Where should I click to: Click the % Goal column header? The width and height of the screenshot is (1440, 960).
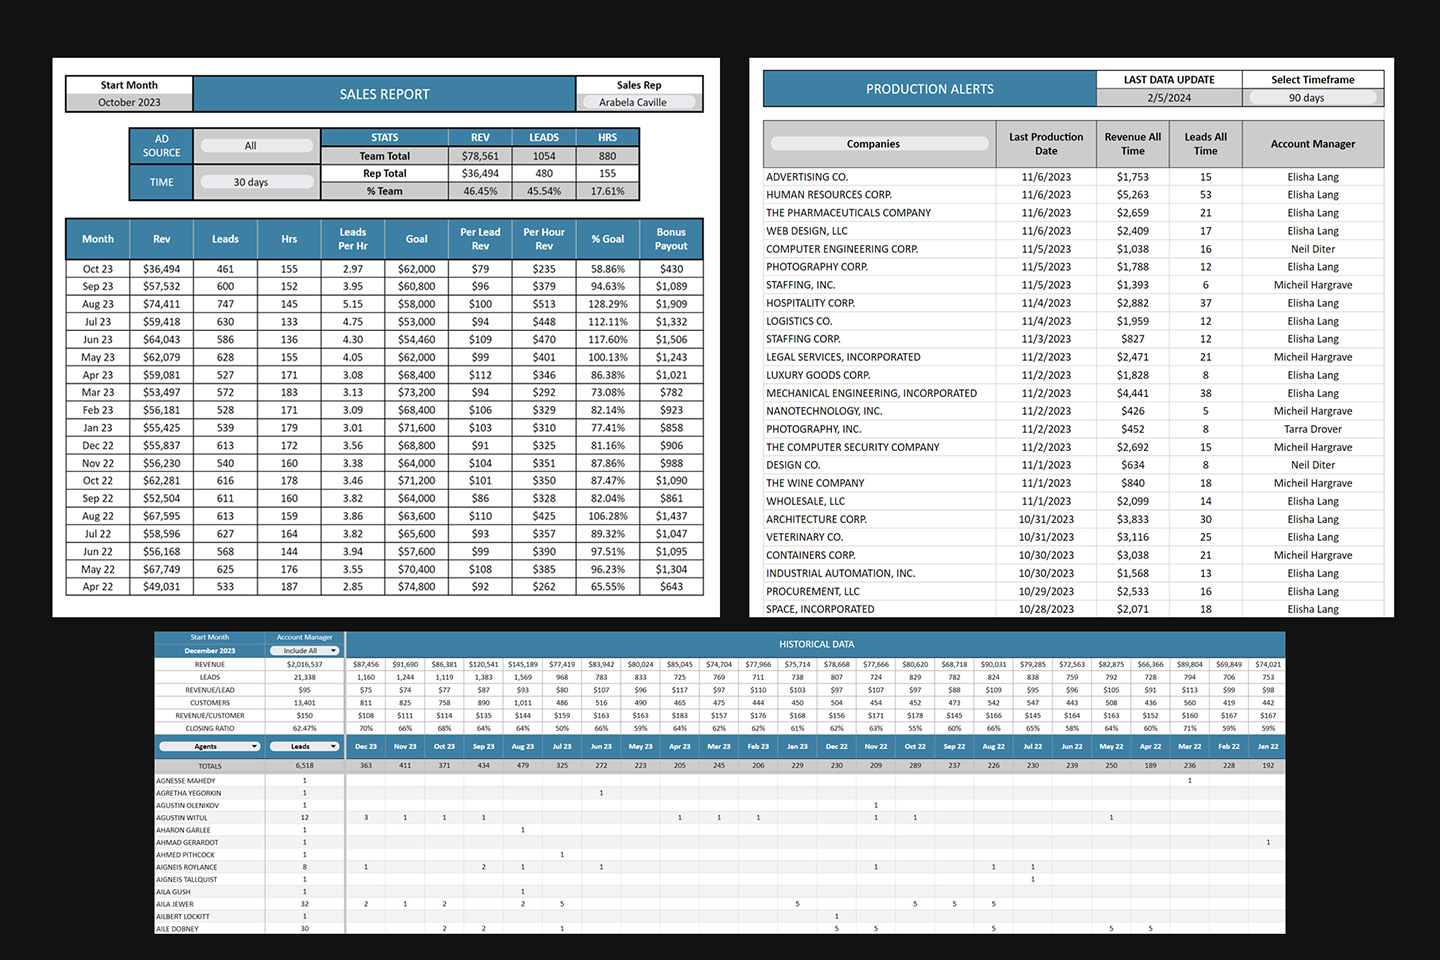point(607,239)
